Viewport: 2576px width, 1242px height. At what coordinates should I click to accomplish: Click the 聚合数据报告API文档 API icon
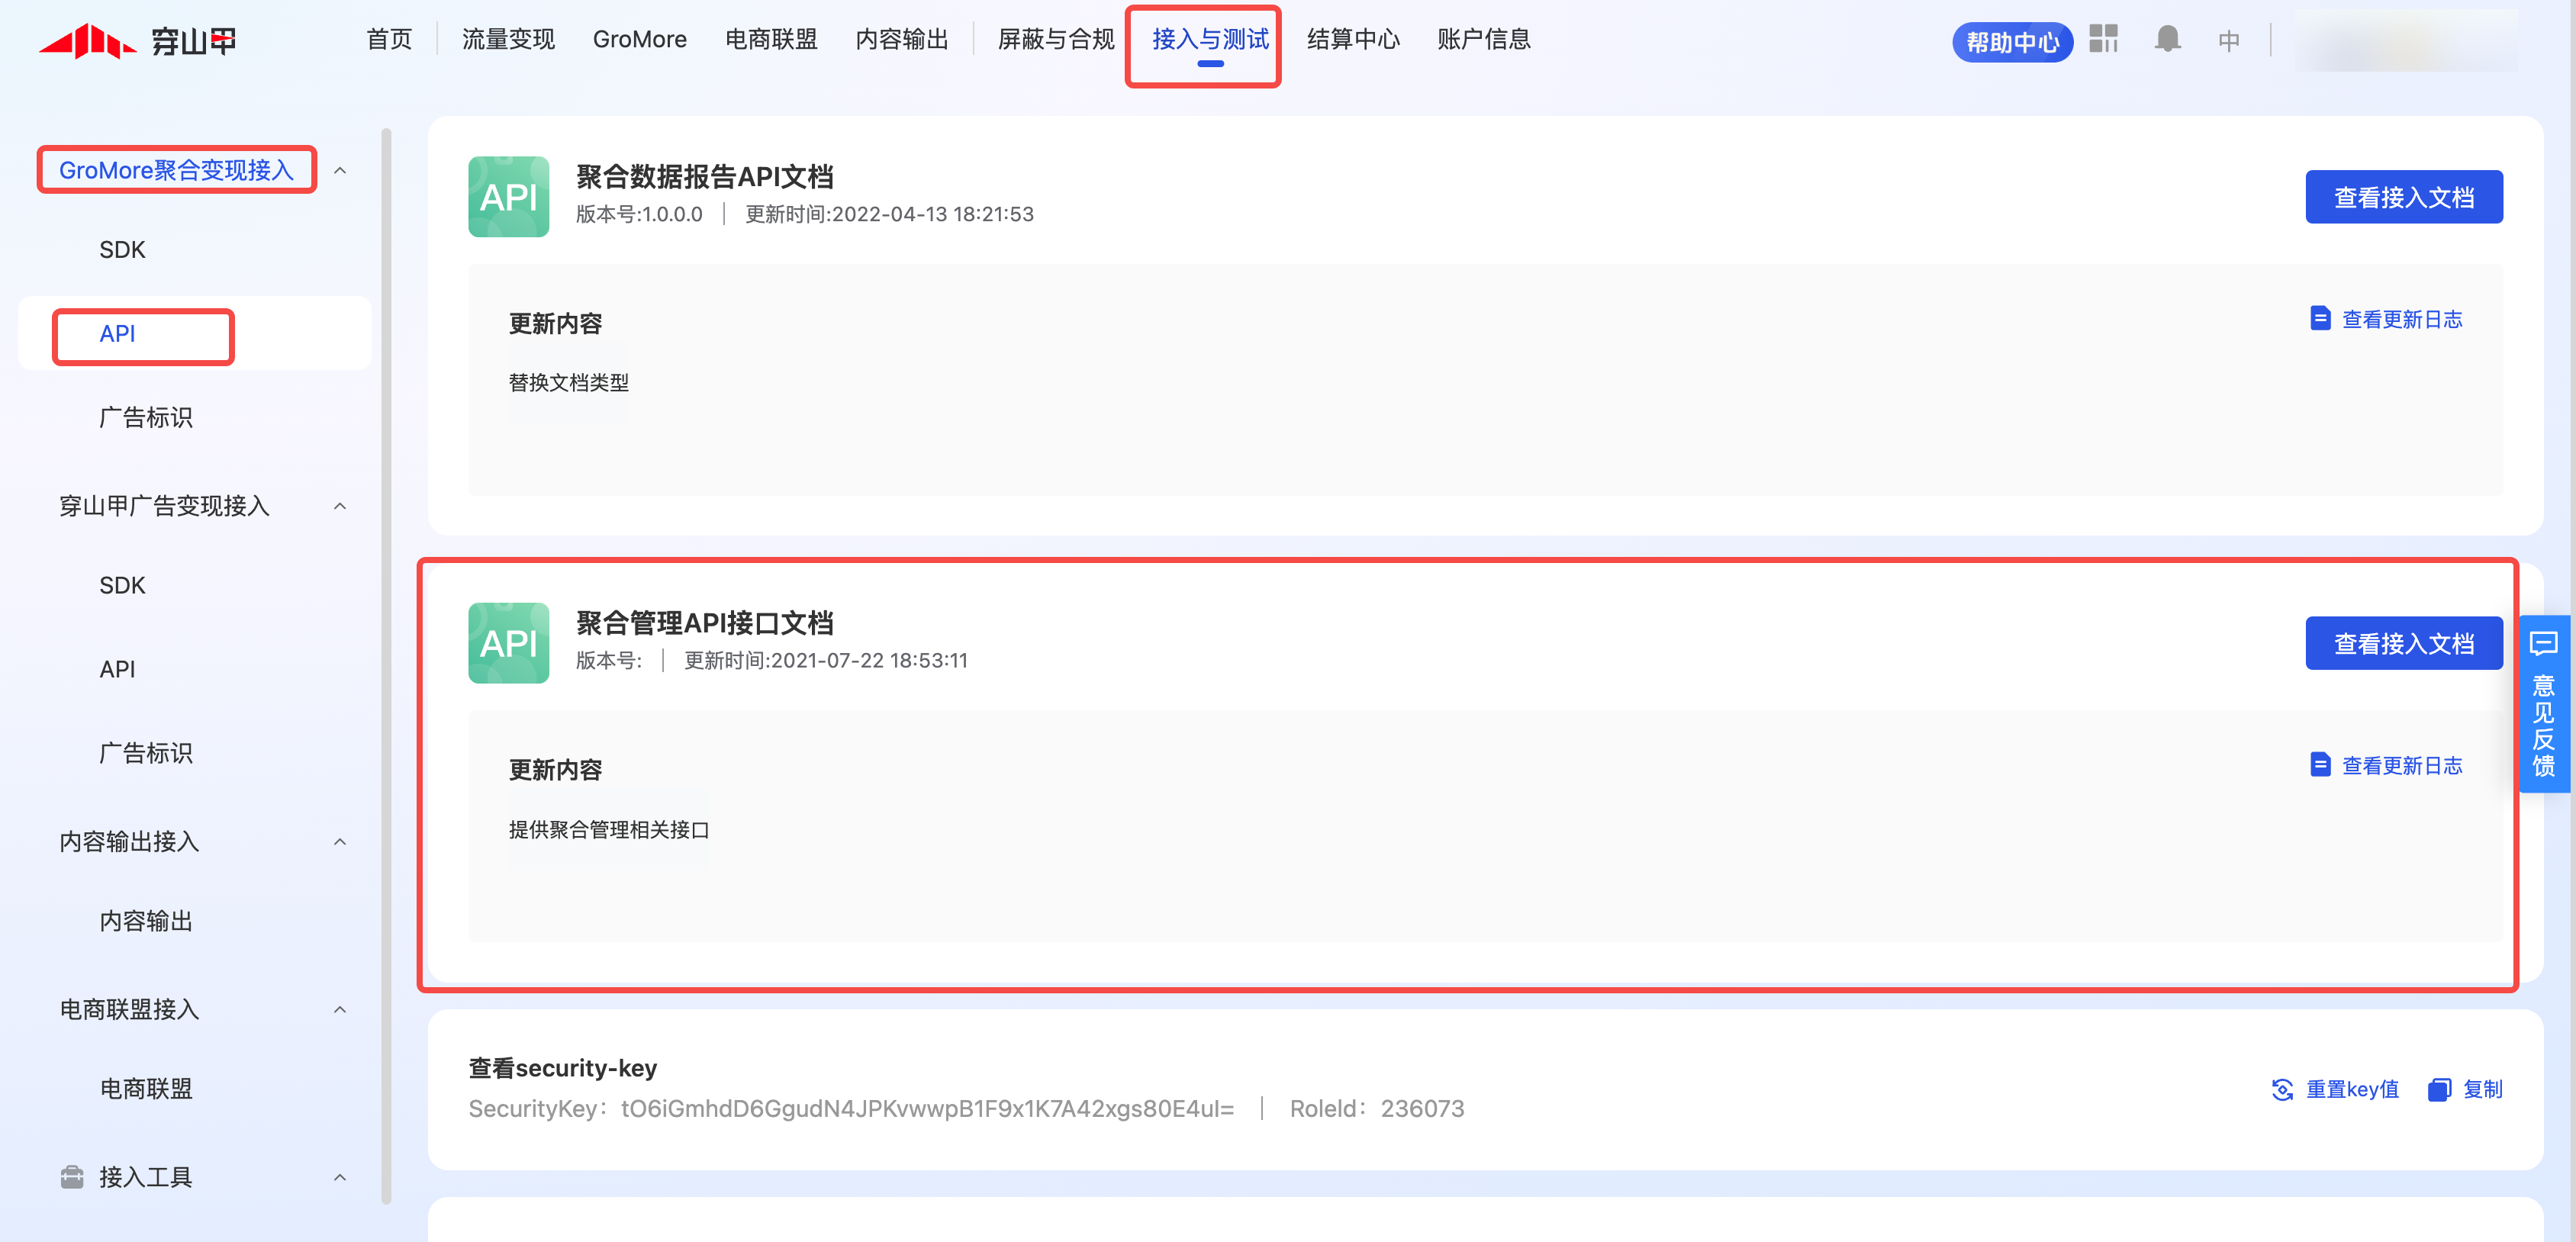pyautogui.click(x=508, y=196)
